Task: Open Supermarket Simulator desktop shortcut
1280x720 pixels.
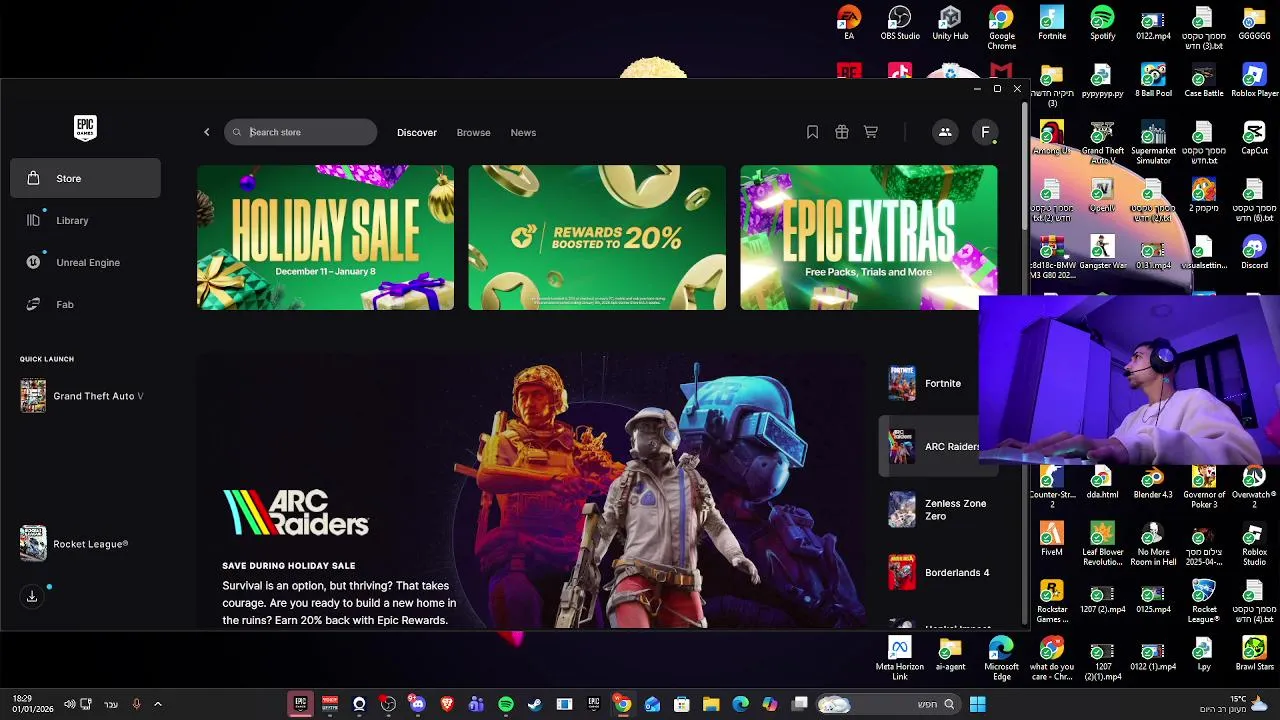Action: pos(1153,143)
